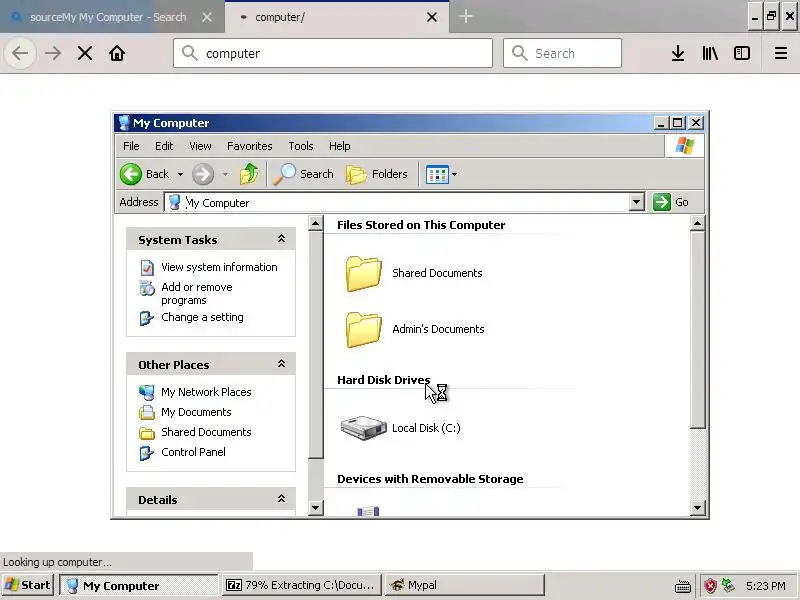The height and width of the screenshot is (600, 800).
Task: Collapse the Other Places panel
Action: point(281,364)
